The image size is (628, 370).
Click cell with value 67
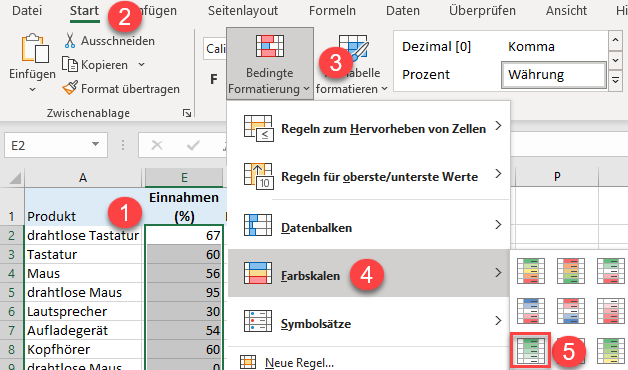click(184, 235)
